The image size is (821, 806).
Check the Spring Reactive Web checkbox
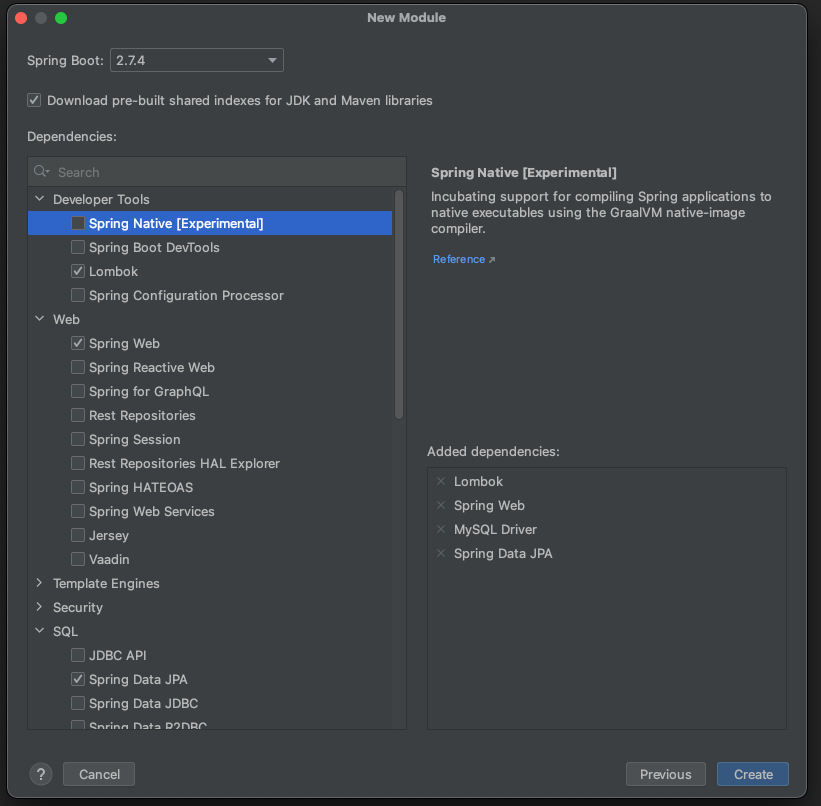[x=78, y=367]
